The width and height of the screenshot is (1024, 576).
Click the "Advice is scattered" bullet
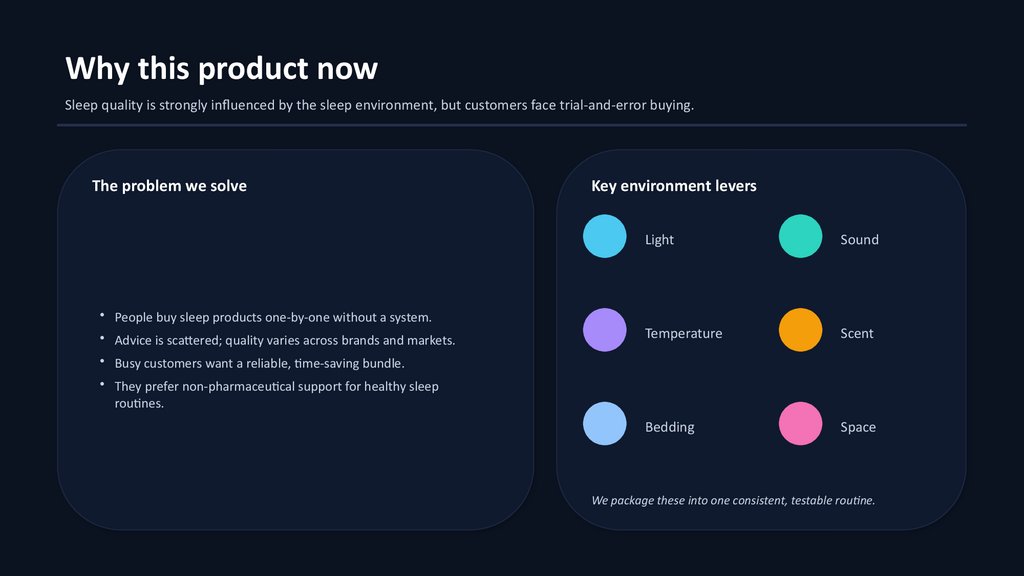pos(284,340)
